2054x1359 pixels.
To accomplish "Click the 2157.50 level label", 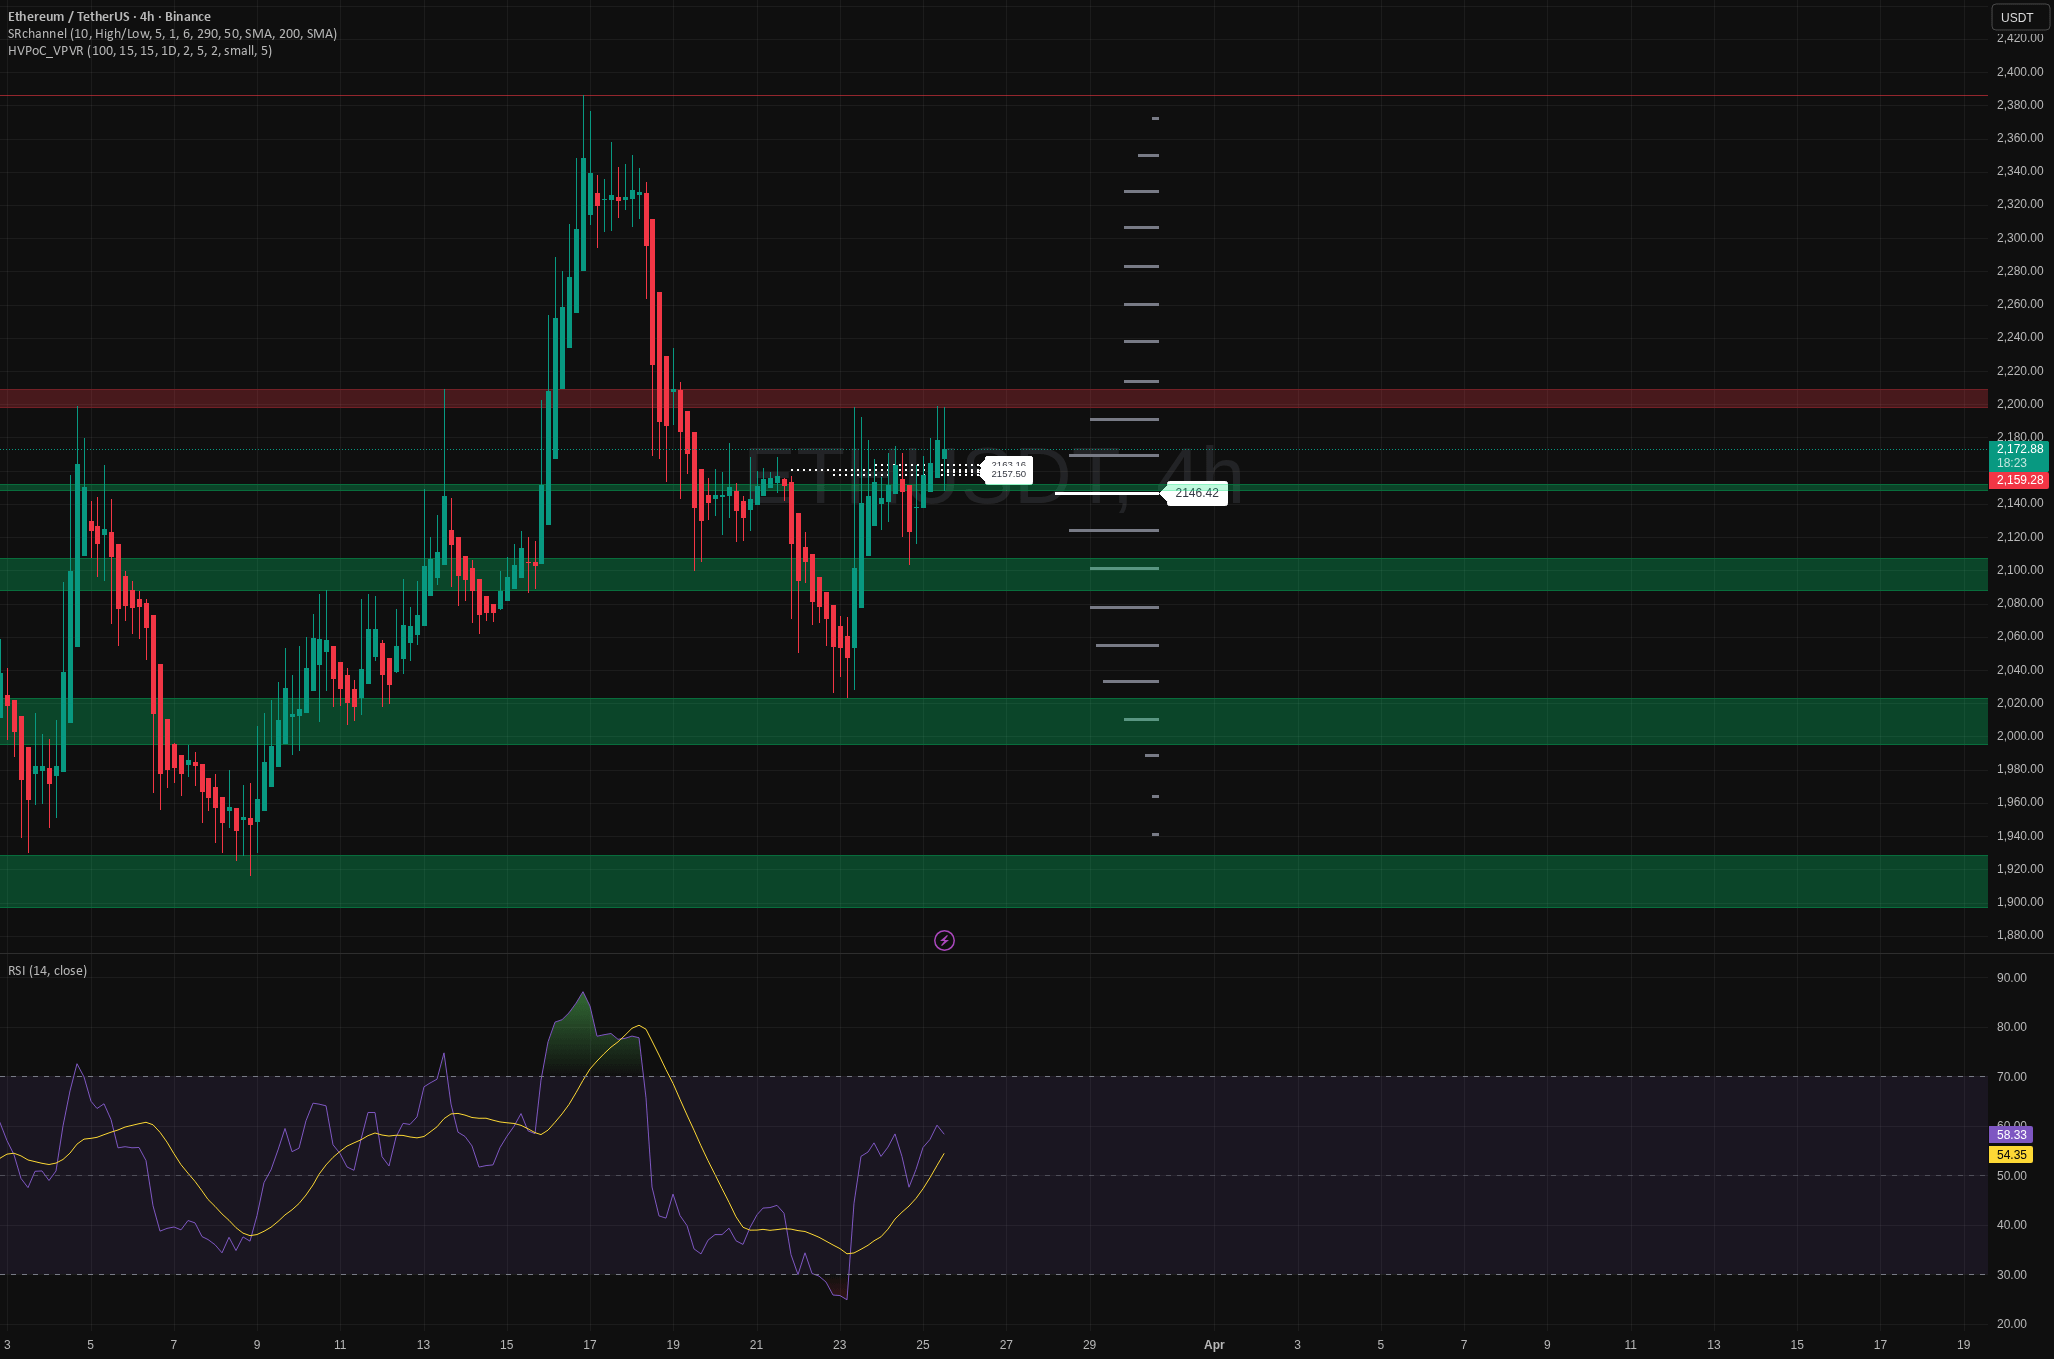I will 1008,475.
